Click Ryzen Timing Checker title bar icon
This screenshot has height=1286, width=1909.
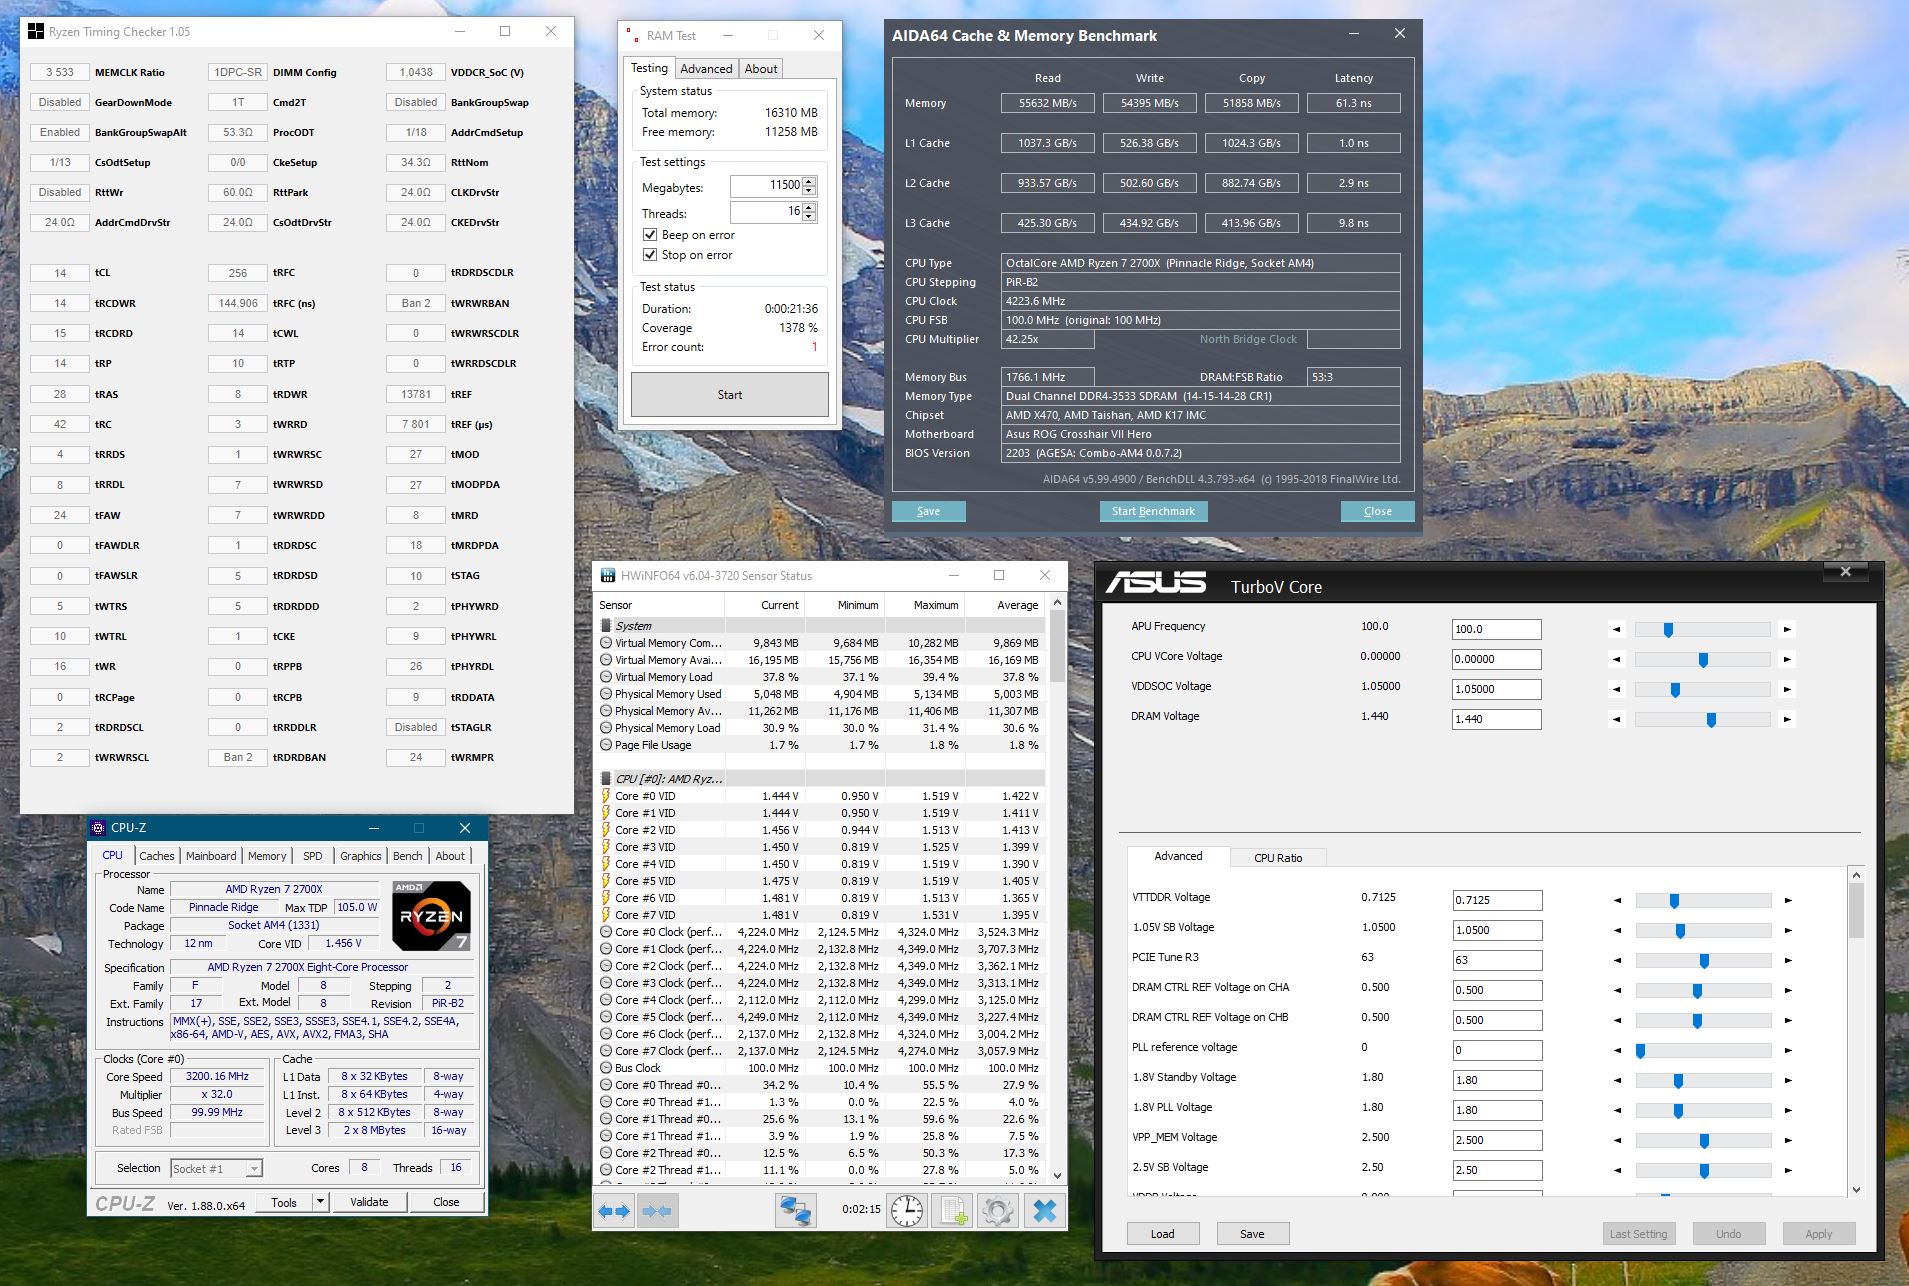37,32
